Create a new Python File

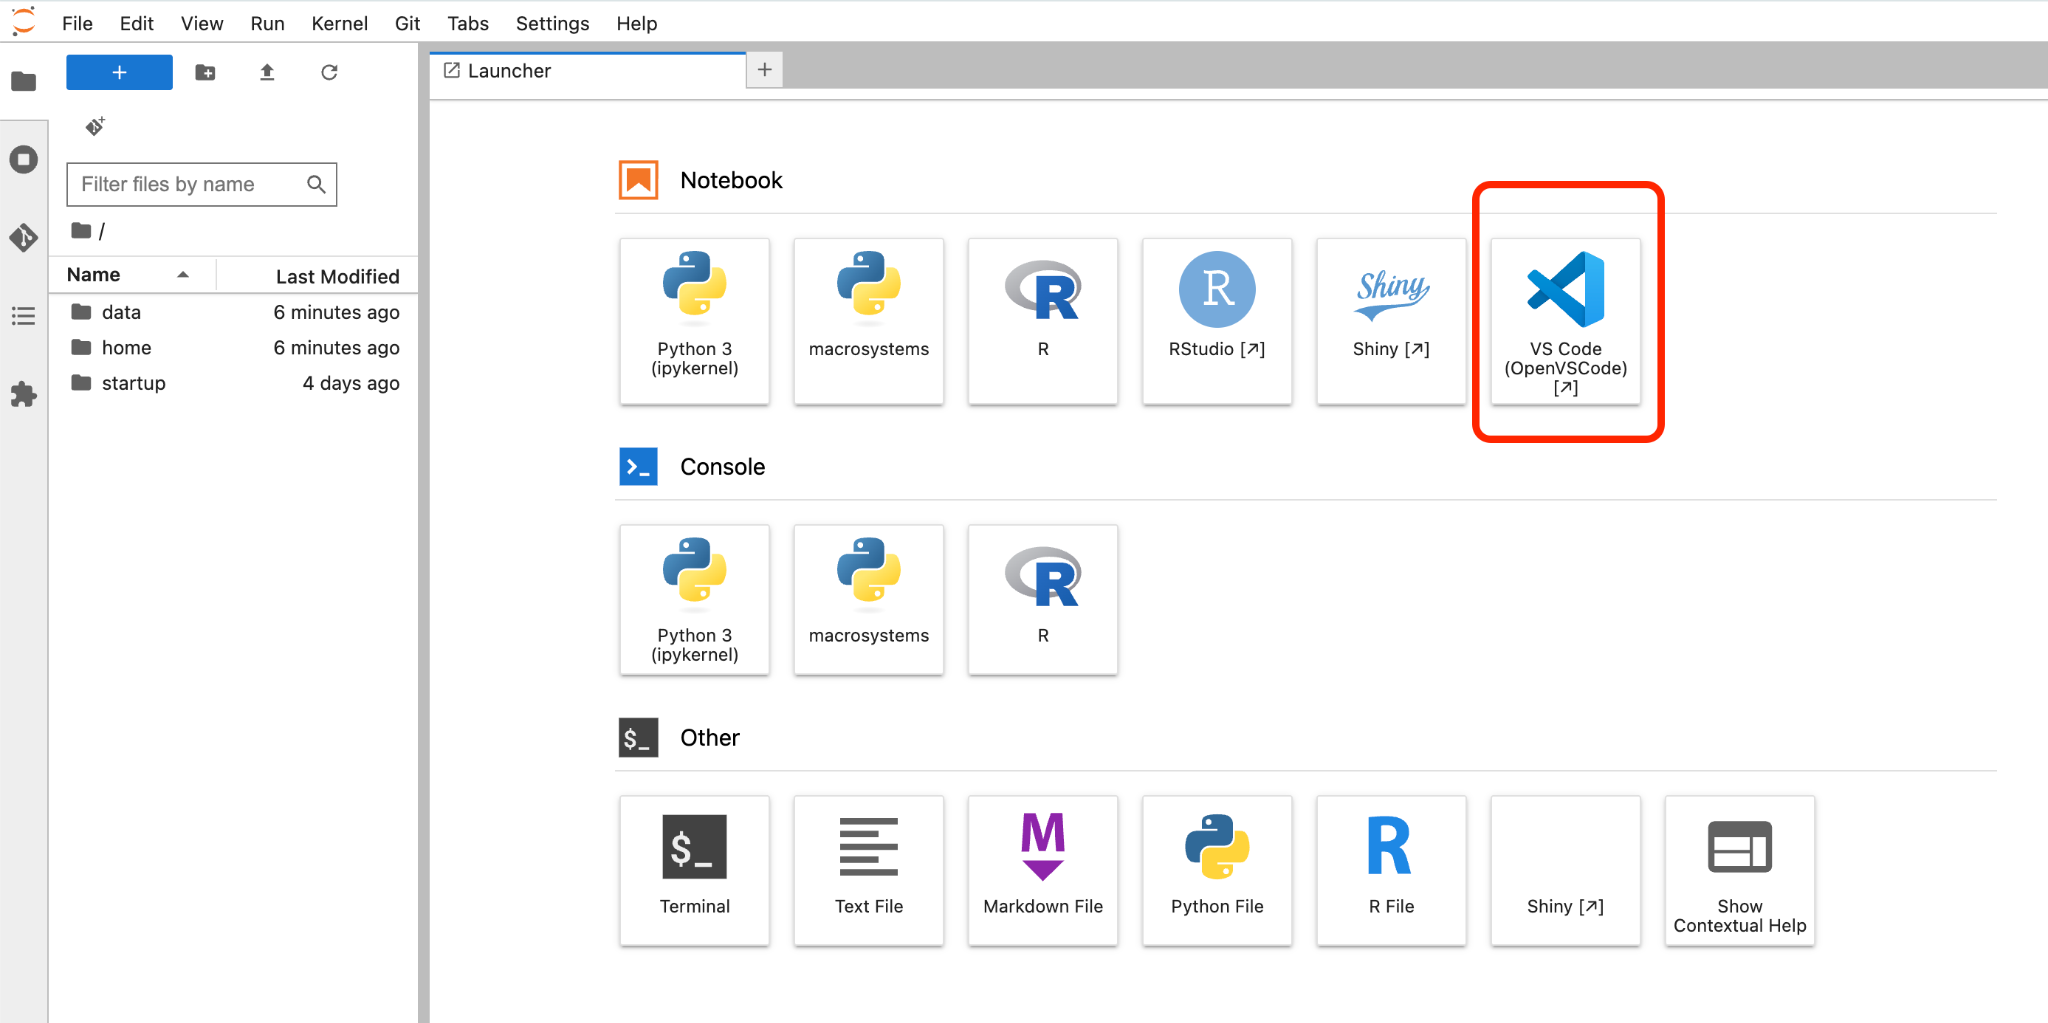point(1217,871)
